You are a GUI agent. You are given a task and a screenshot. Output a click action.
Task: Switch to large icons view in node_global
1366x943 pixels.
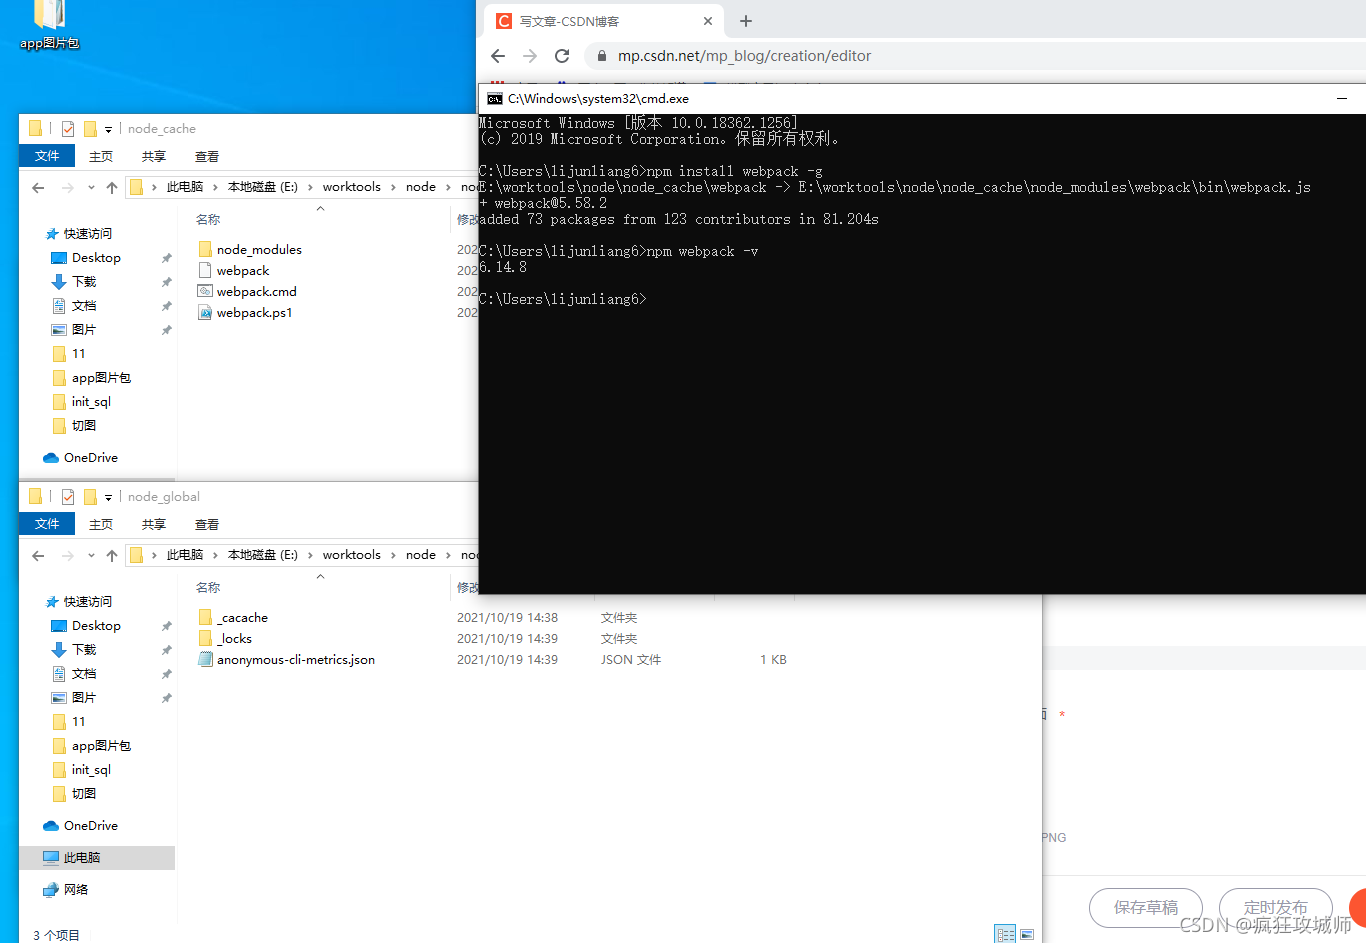point(1027,934)
